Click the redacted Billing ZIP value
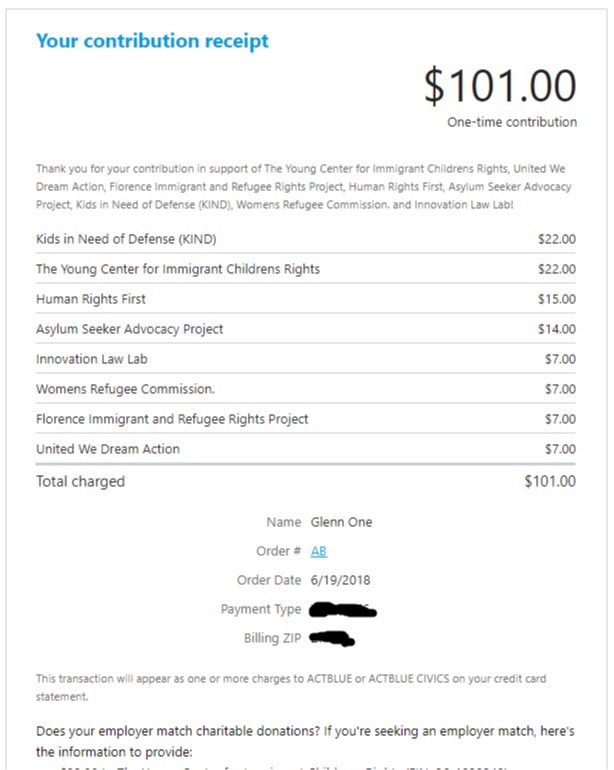Image resolution: width=614 pixels, height=770 pixels. point(334,637)
